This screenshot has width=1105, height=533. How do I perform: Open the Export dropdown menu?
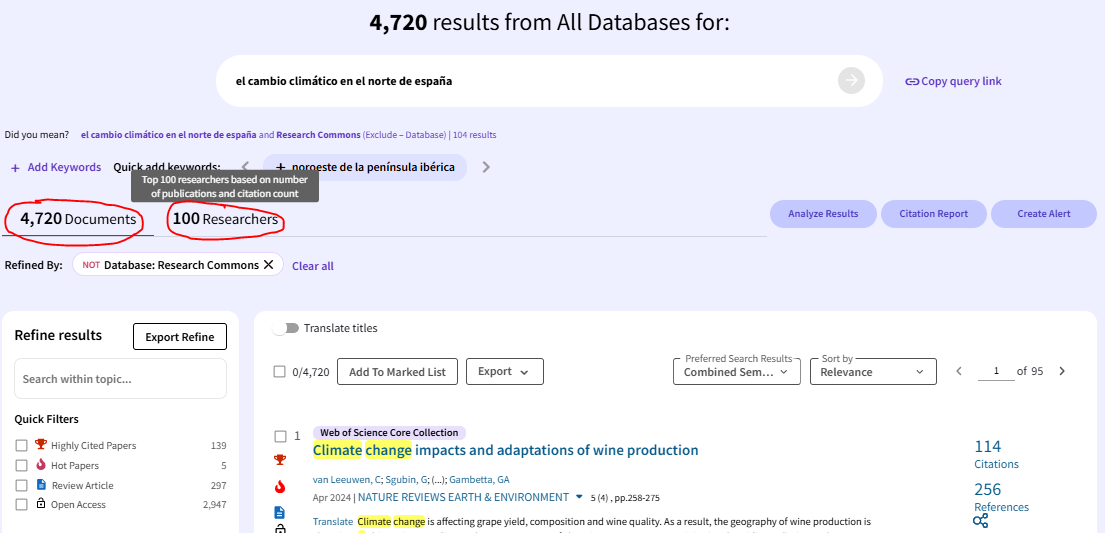[x=504, y=372]
